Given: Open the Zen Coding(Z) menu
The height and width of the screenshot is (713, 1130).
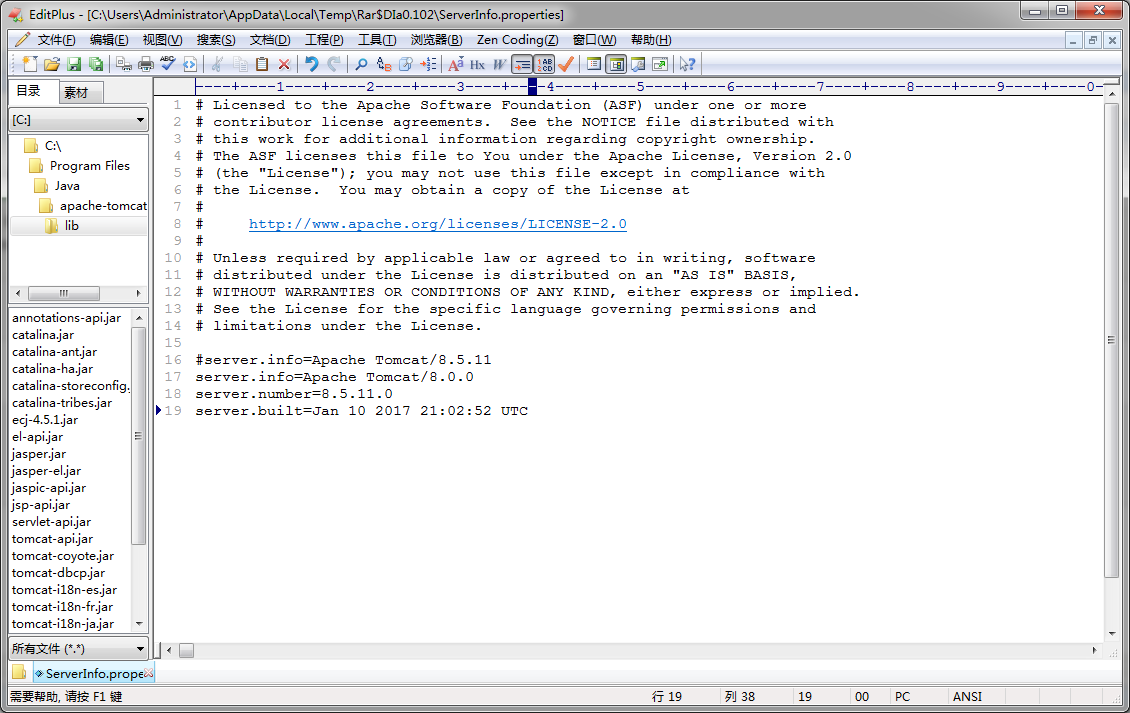Looking at the screenshot, I should [x=517, y=40].
